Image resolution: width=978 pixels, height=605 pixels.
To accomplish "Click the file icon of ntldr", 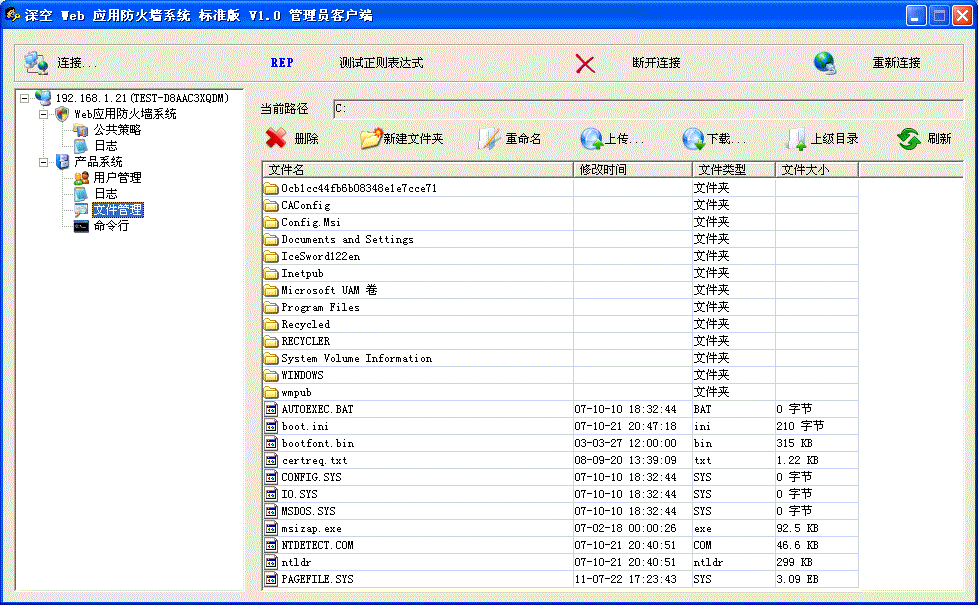I will click(271, 563).
